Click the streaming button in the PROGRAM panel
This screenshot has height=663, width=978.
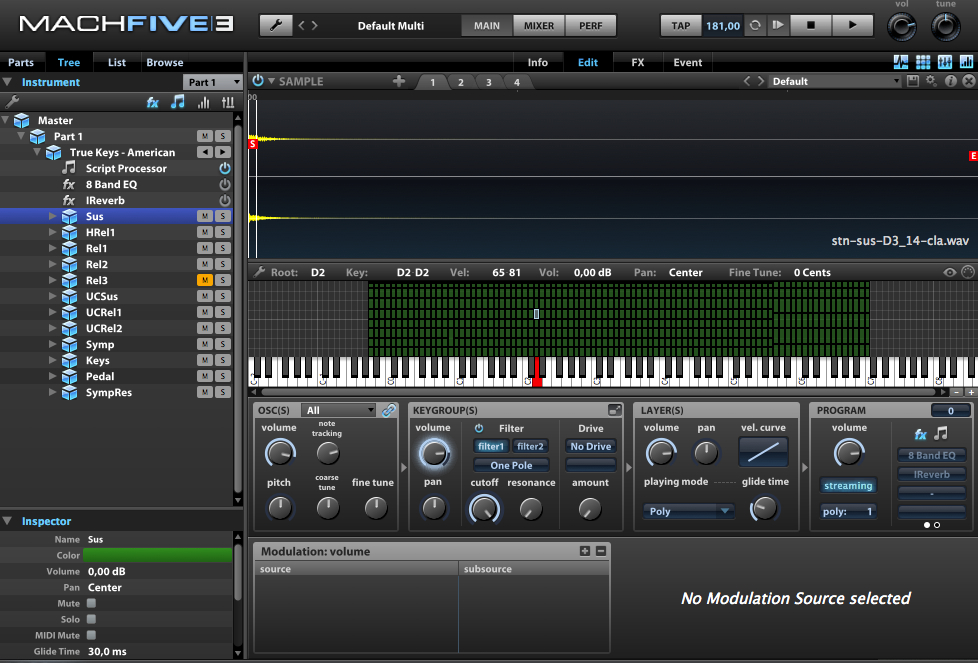(848, 486)
